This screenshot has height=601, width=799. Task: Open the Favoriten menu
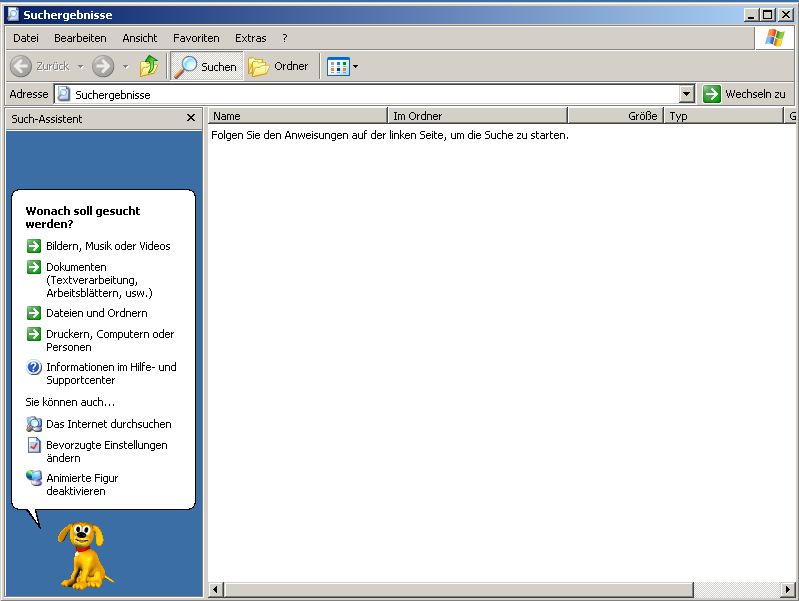point(196,38)
